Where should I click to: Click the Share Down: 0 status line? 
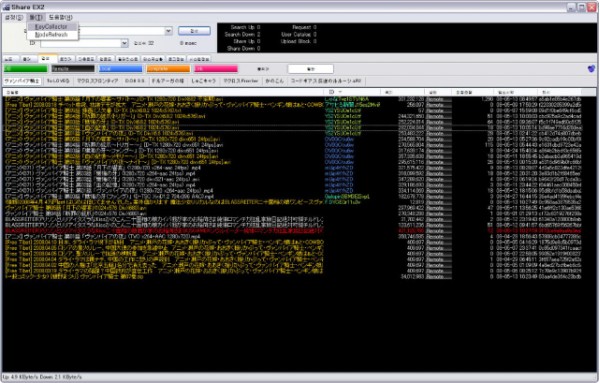coord(243,49)
